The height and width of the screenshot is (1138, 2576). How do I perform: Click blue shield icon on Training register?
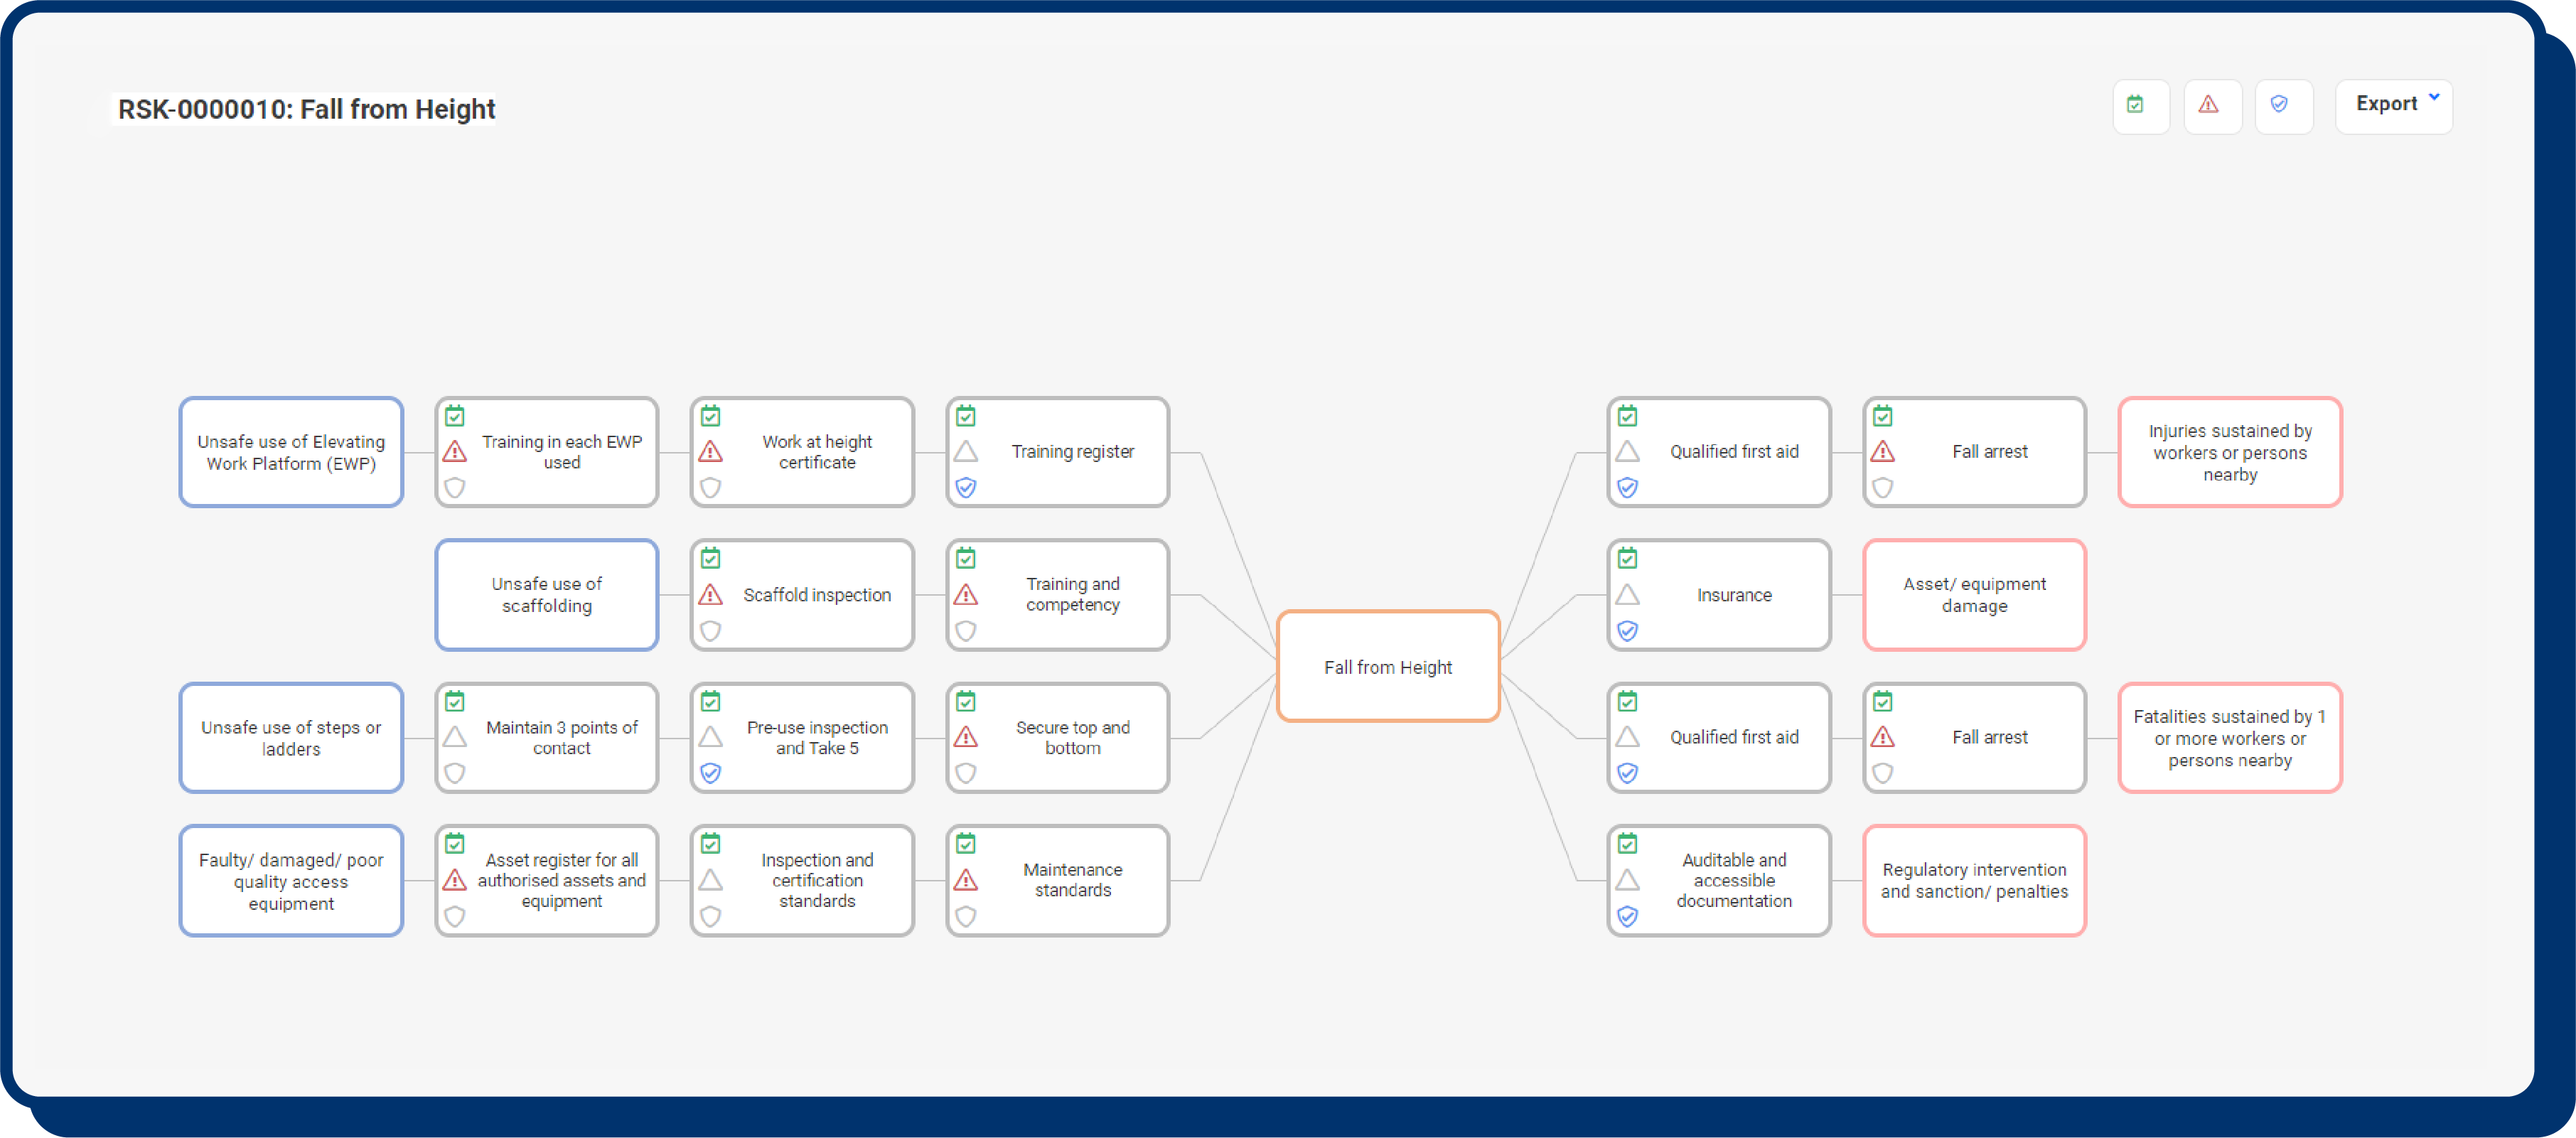pos(966,487)
